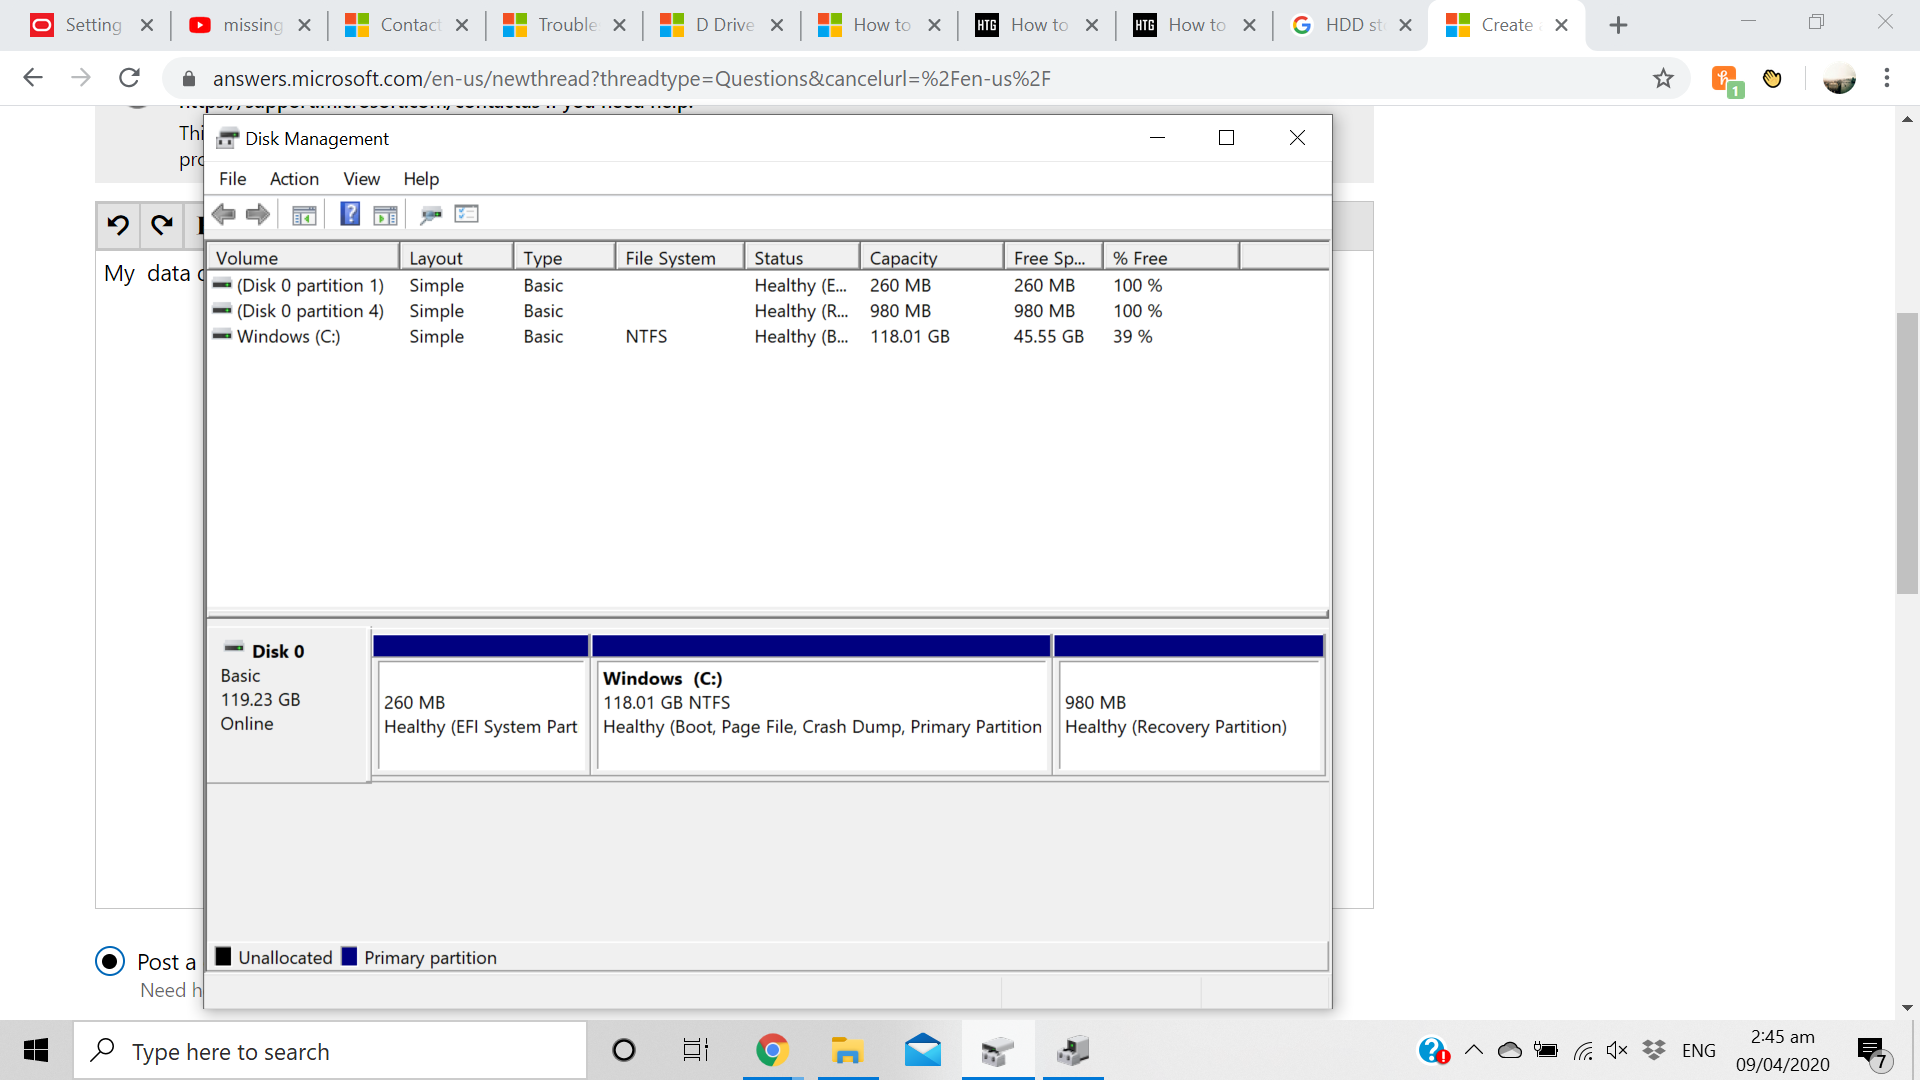Select the 980 MB Recovery Partition block
1920x1080 pixels.
(1189, 715)
